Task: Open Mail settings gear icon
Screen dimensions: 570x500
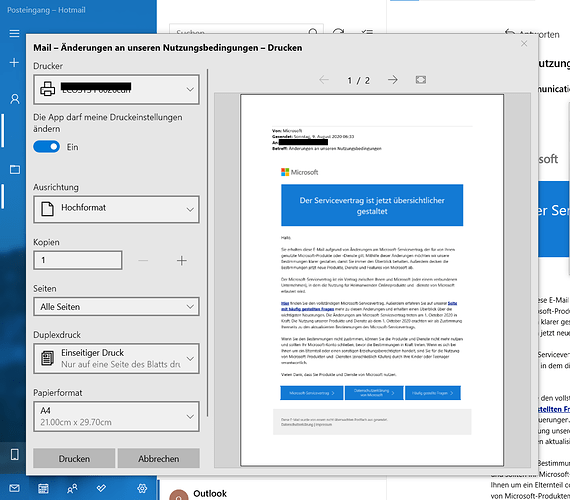Action: [142, 488]
